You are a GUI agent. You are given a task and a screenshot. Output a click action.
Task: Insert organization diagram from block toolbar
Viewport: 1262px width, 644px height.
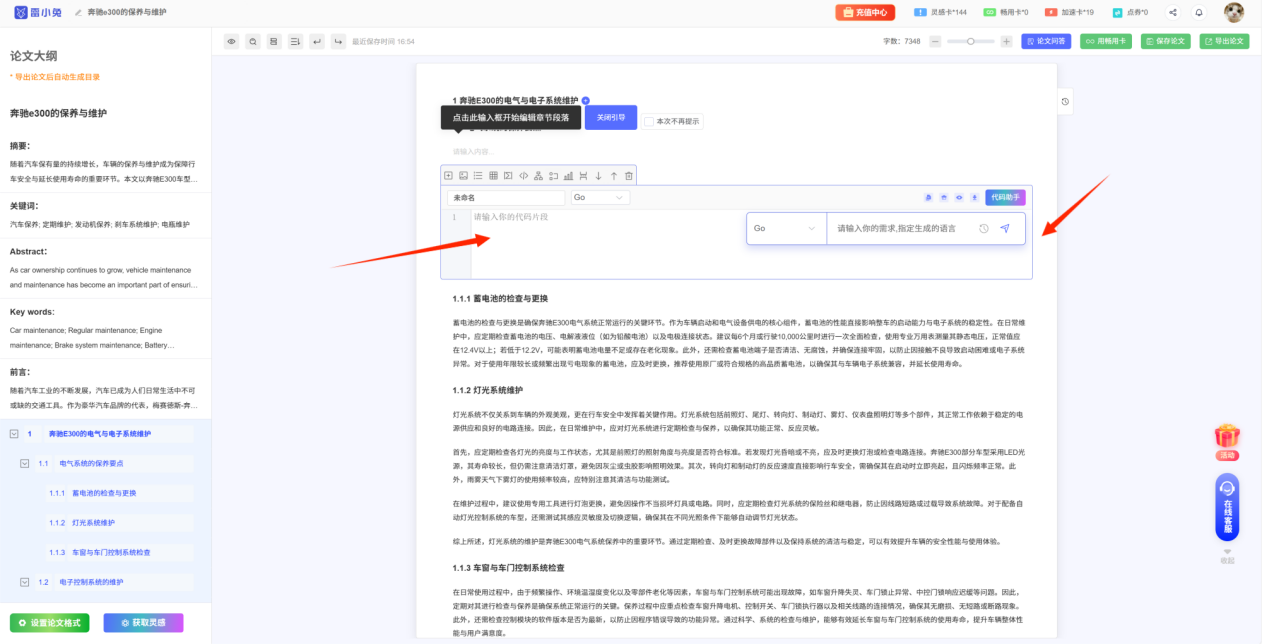tap(538, 176)
